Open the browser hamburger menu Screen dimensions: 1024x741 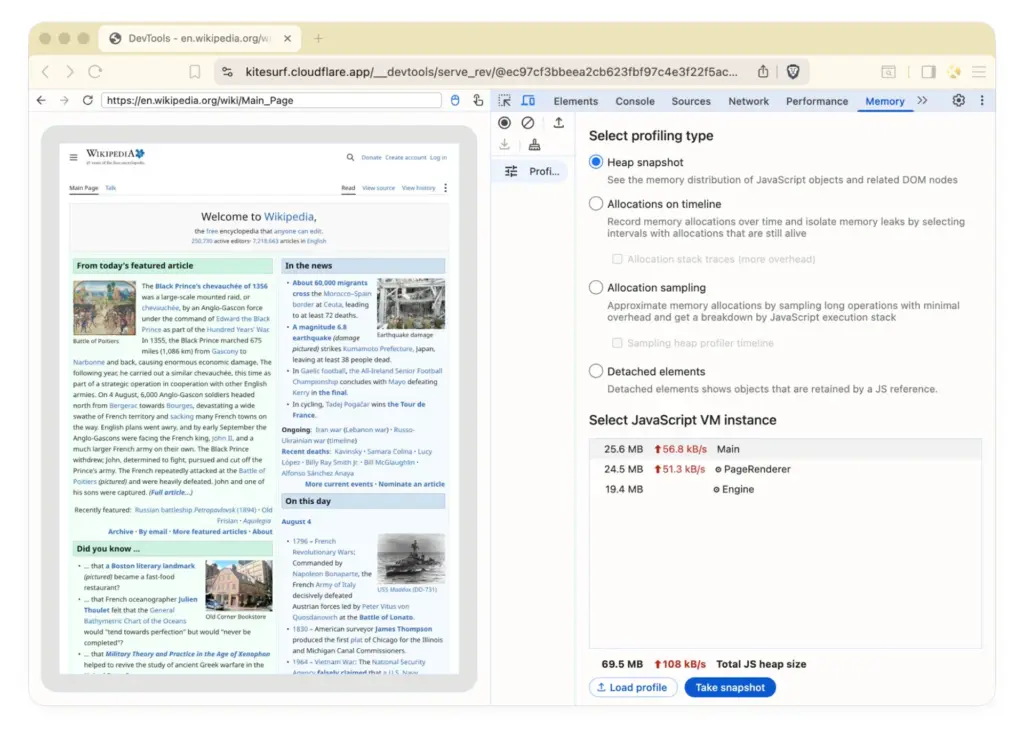click(978, 72)
